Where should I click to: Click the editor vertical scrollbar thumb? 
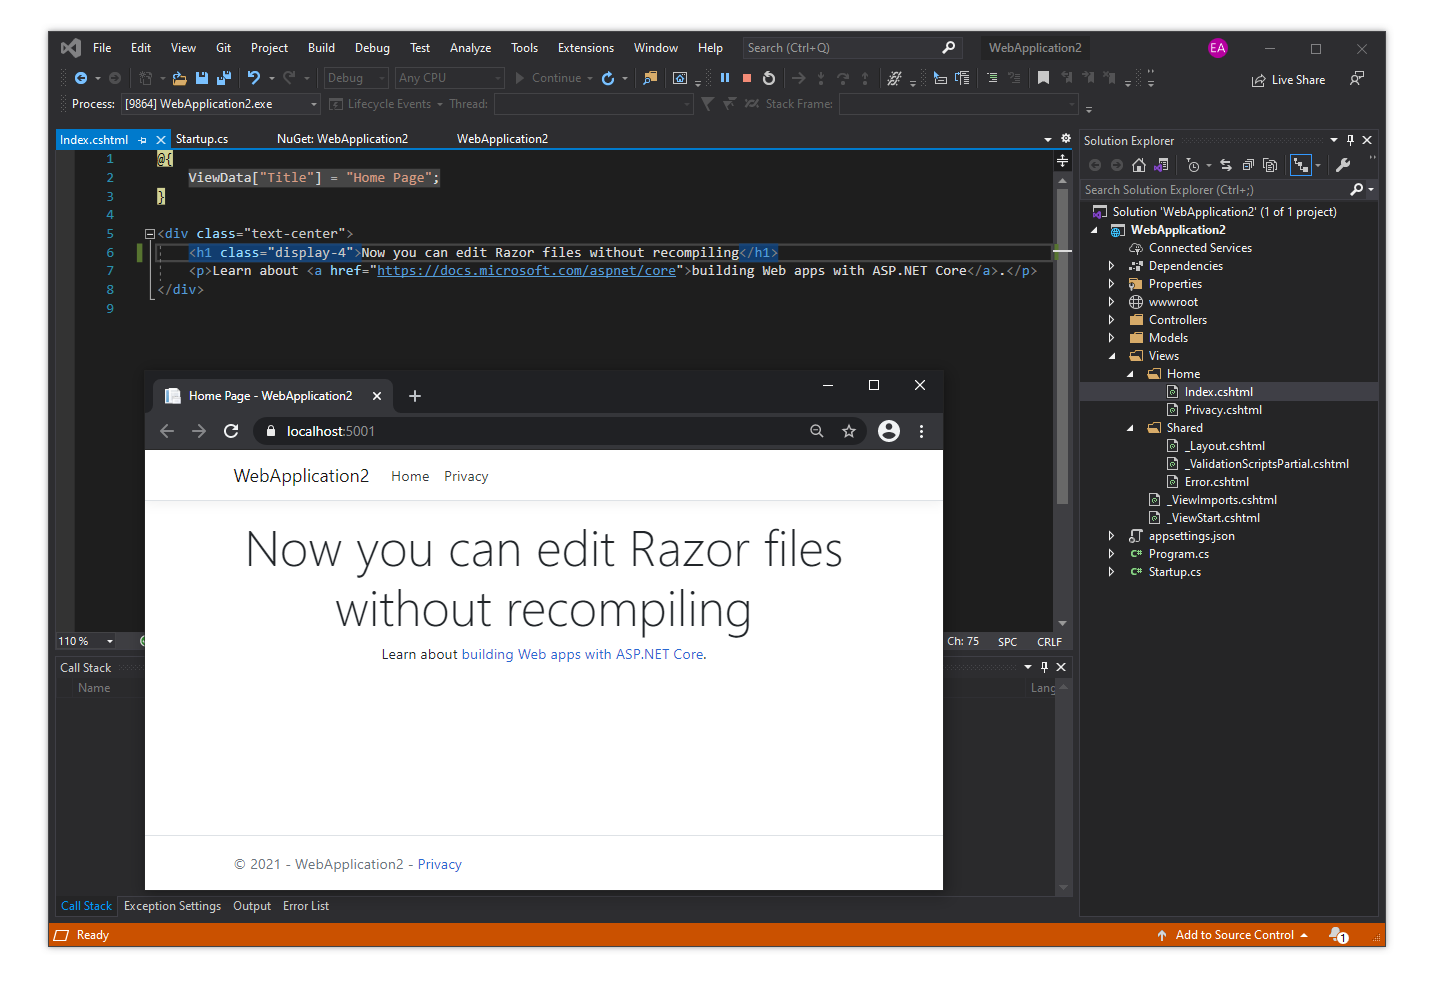coord(1062,345)
